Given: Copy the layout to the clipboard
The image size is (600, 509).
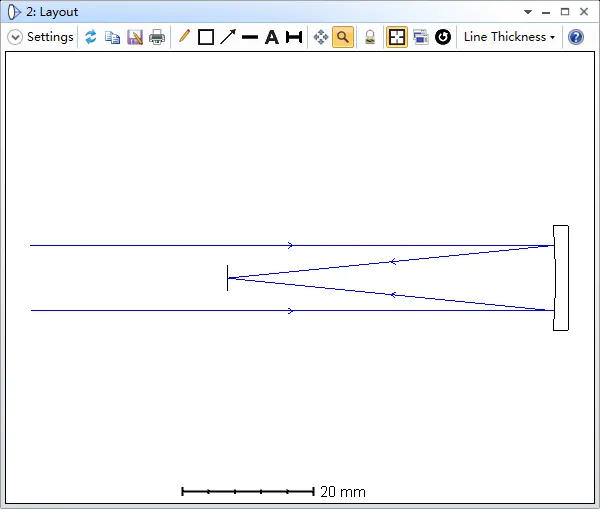Looking at the screenshot, I should 112,37.
